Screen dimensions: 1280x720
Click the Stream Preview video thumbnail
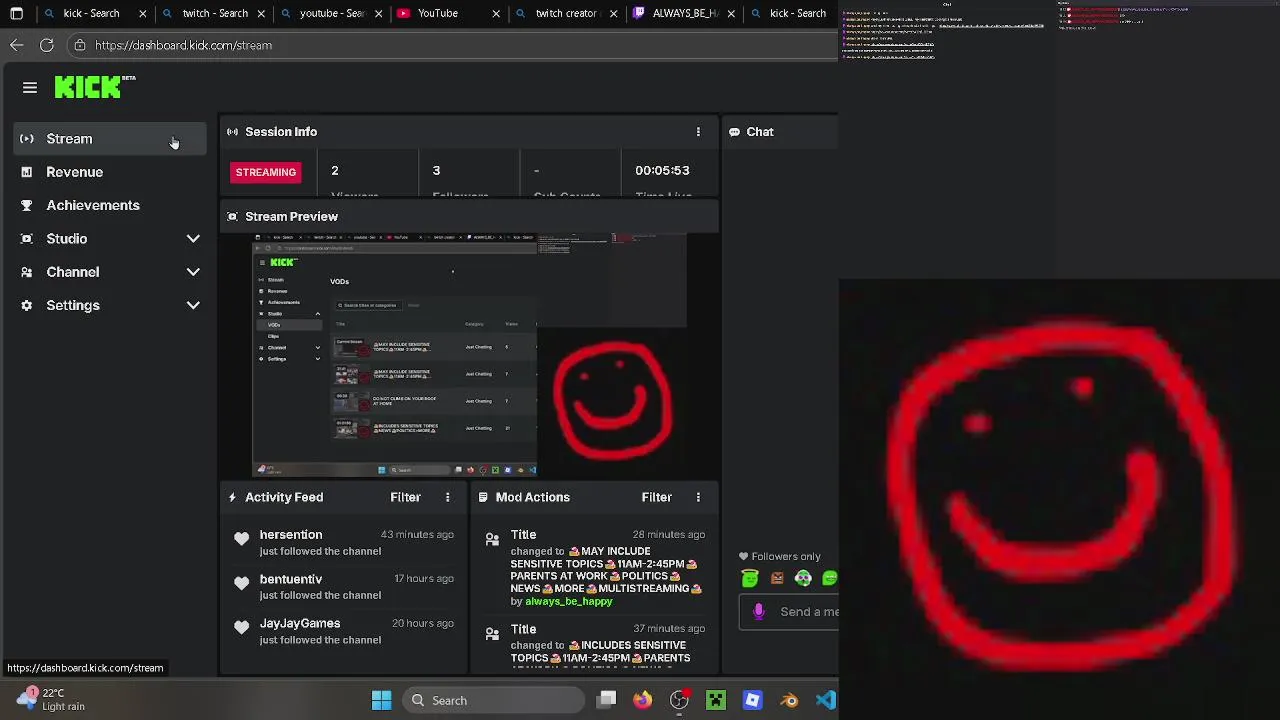coord(470,355)
